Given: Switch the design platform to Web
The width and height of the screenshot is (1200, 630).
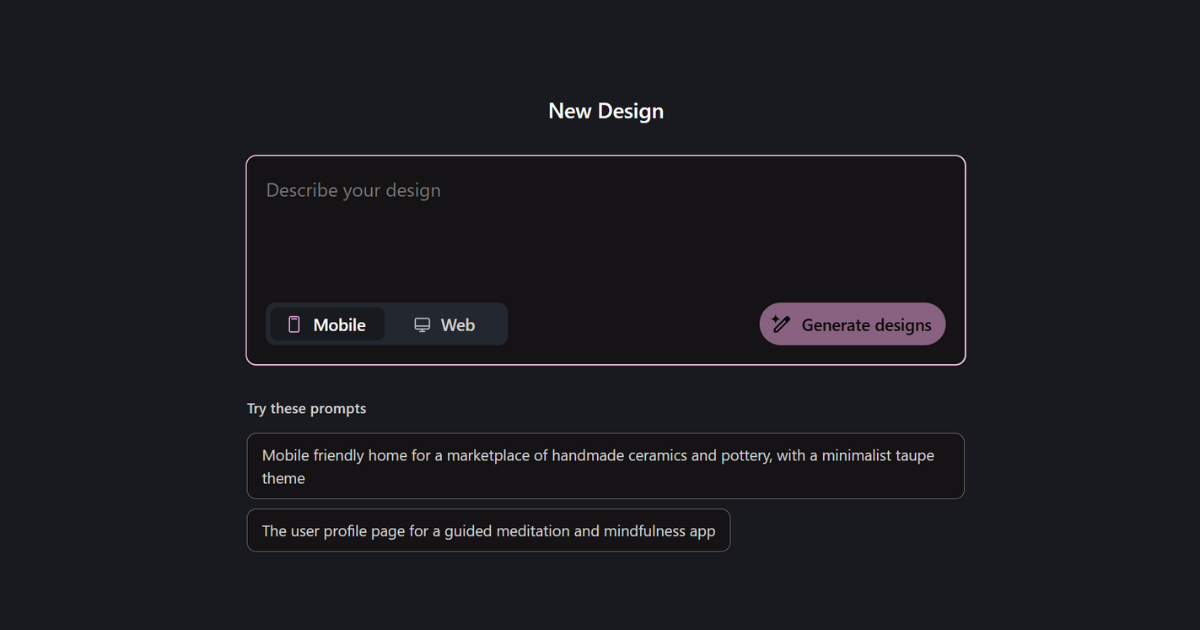Looking at the screenshot, I should click(445, 324).
